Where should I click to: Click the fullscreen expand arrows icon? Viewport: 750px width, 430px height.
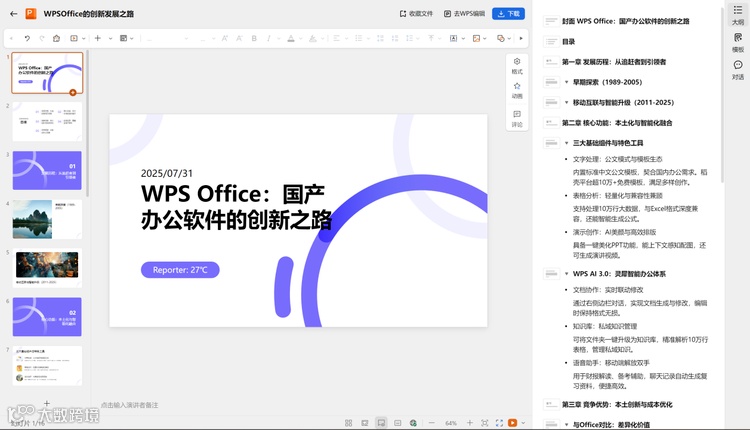499,423
